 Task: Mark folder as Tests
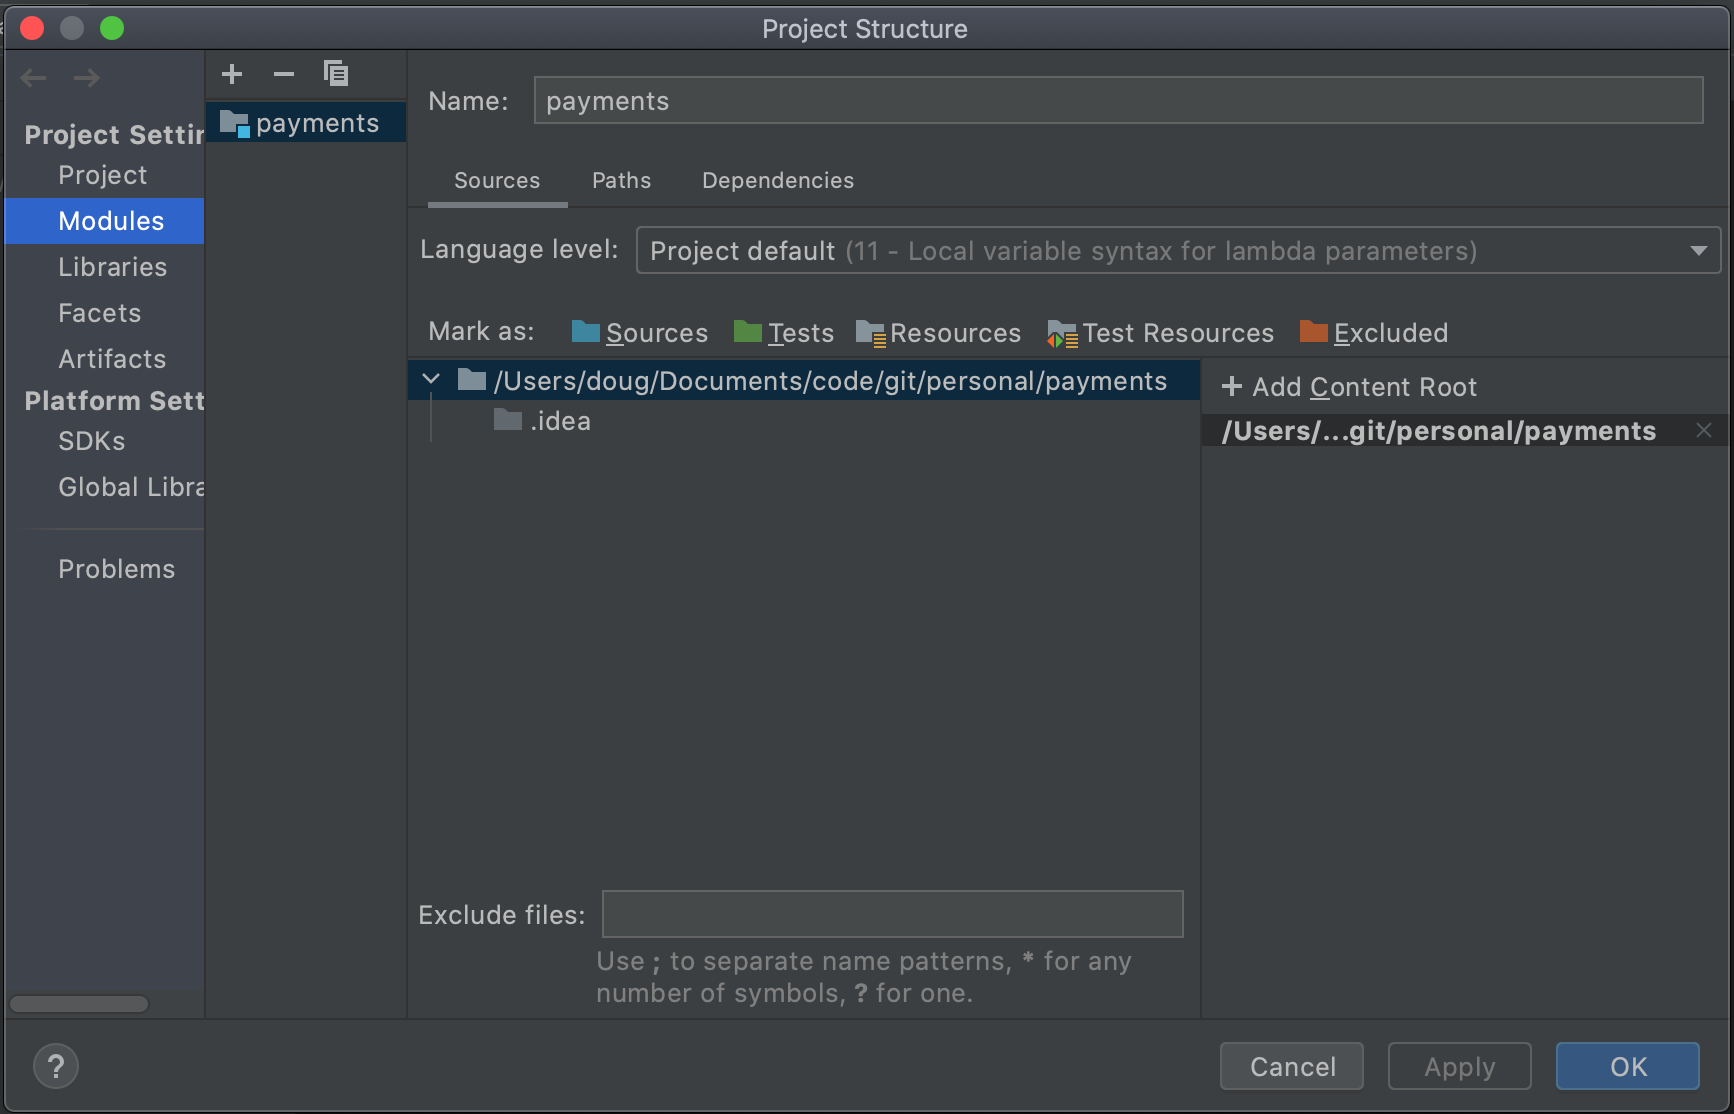784,333
